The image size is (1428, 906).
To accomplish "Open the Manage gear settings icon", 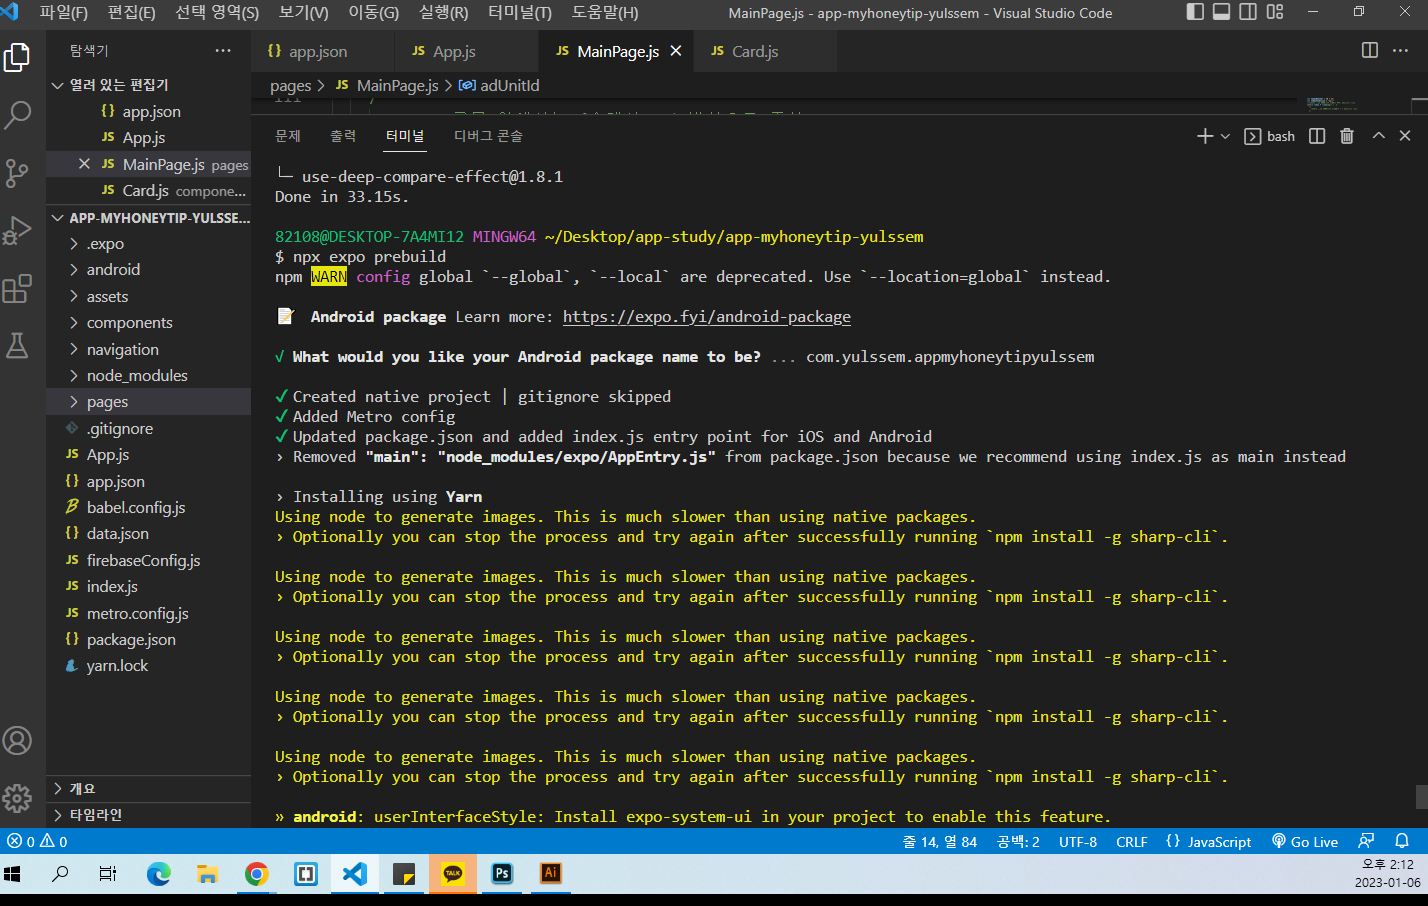I will [x=18, y=798].
